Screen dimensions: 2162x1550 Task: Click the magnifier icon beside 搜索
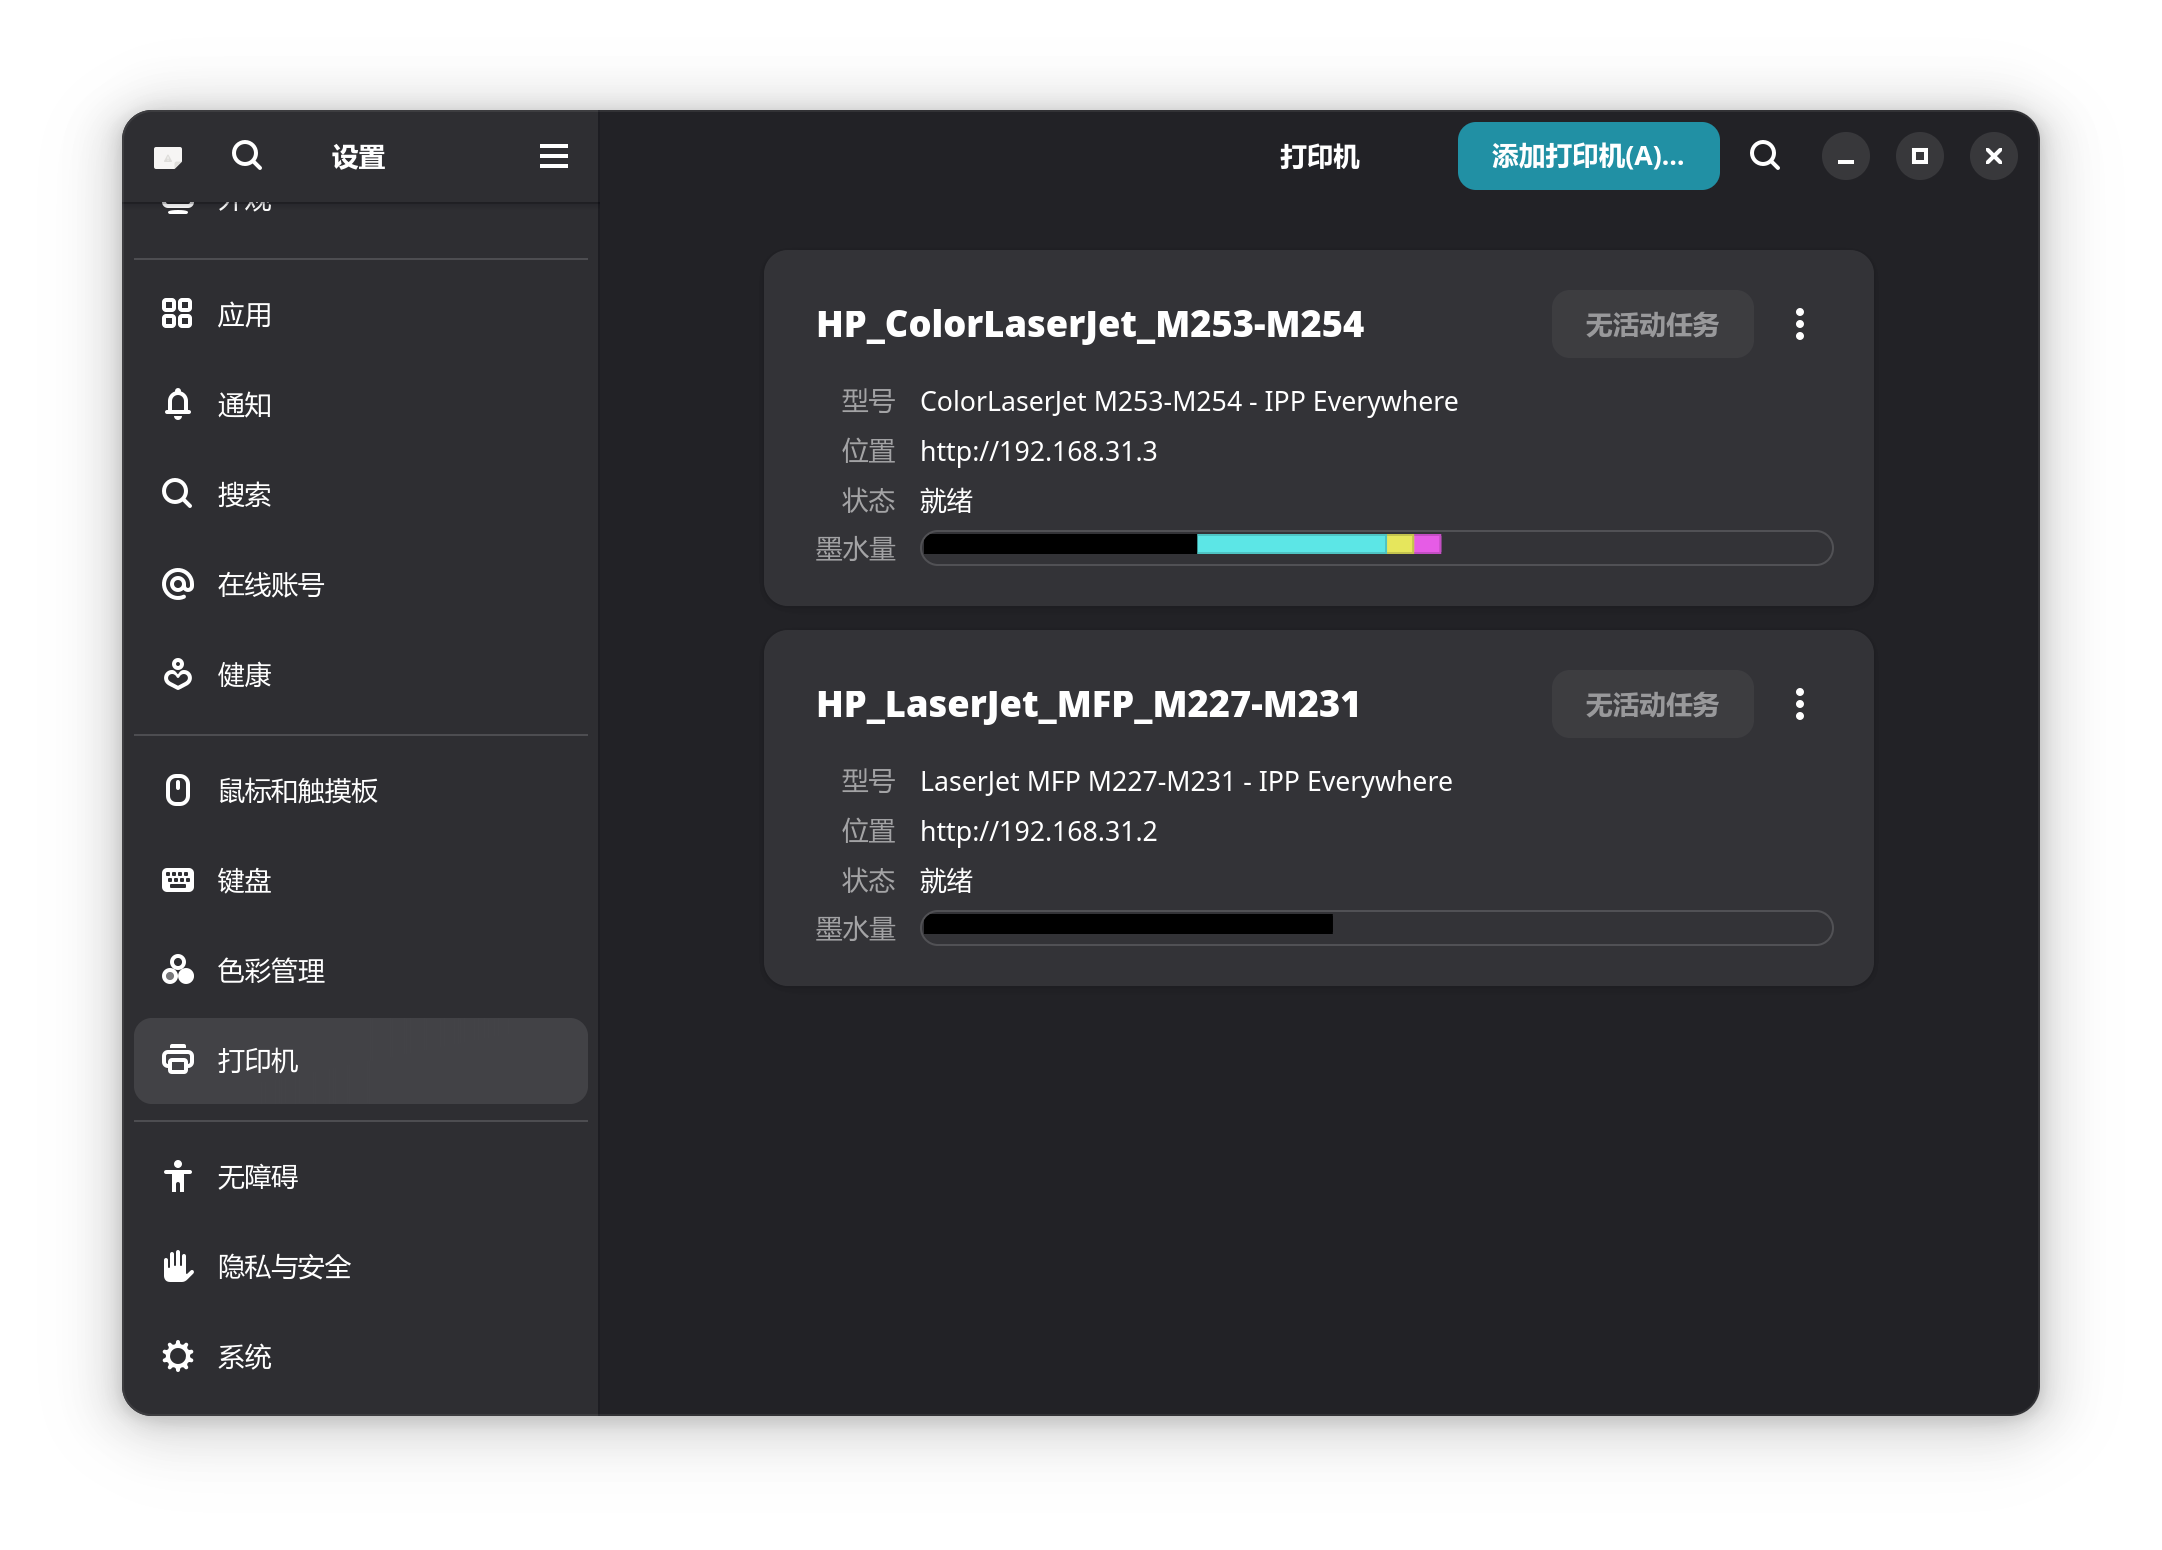(x=177, y=493)
